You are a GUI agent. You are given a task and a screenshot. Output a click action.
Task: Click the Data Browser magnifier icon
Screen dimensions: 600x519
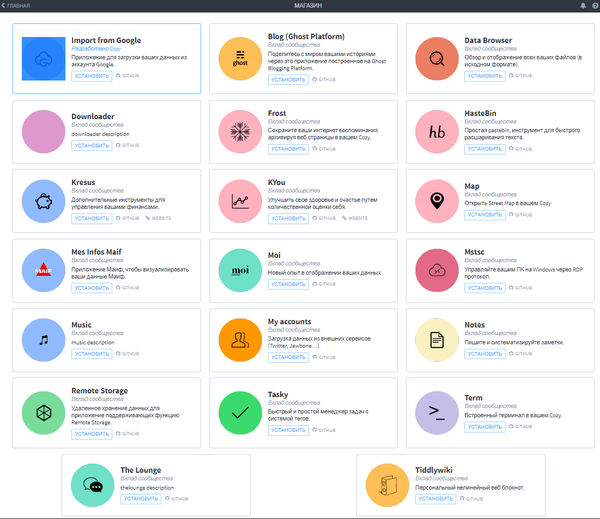coord(437,59)
